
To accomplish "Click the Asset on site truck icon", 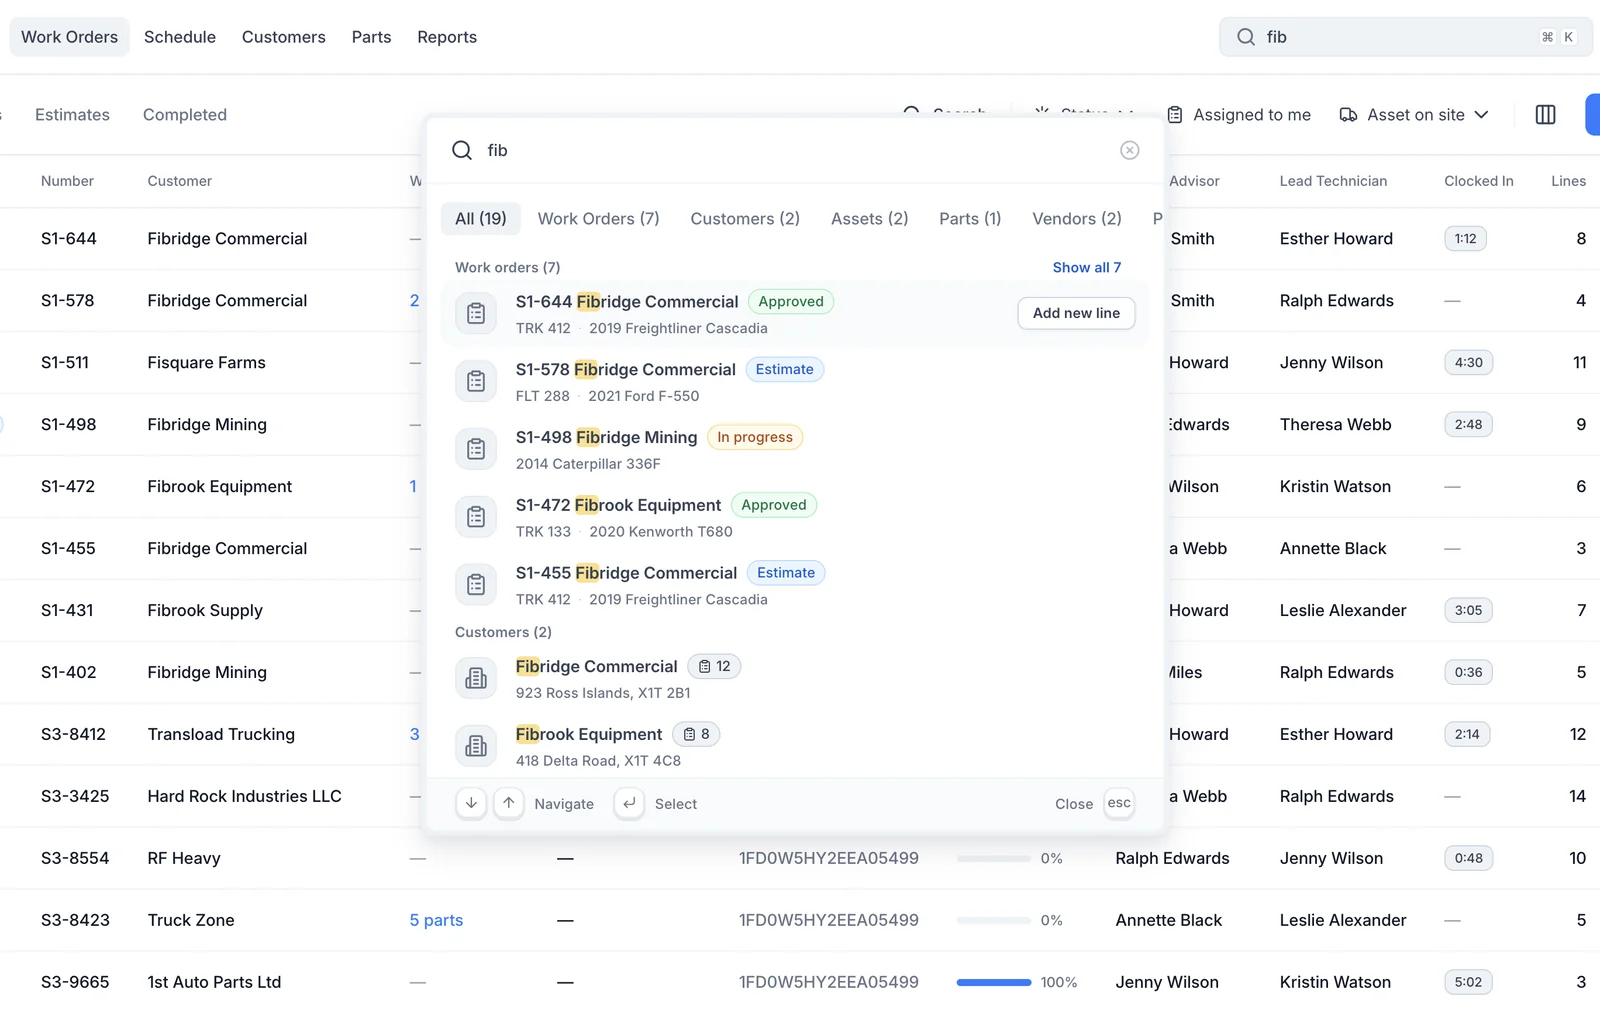I will [x=1348, y=115].
